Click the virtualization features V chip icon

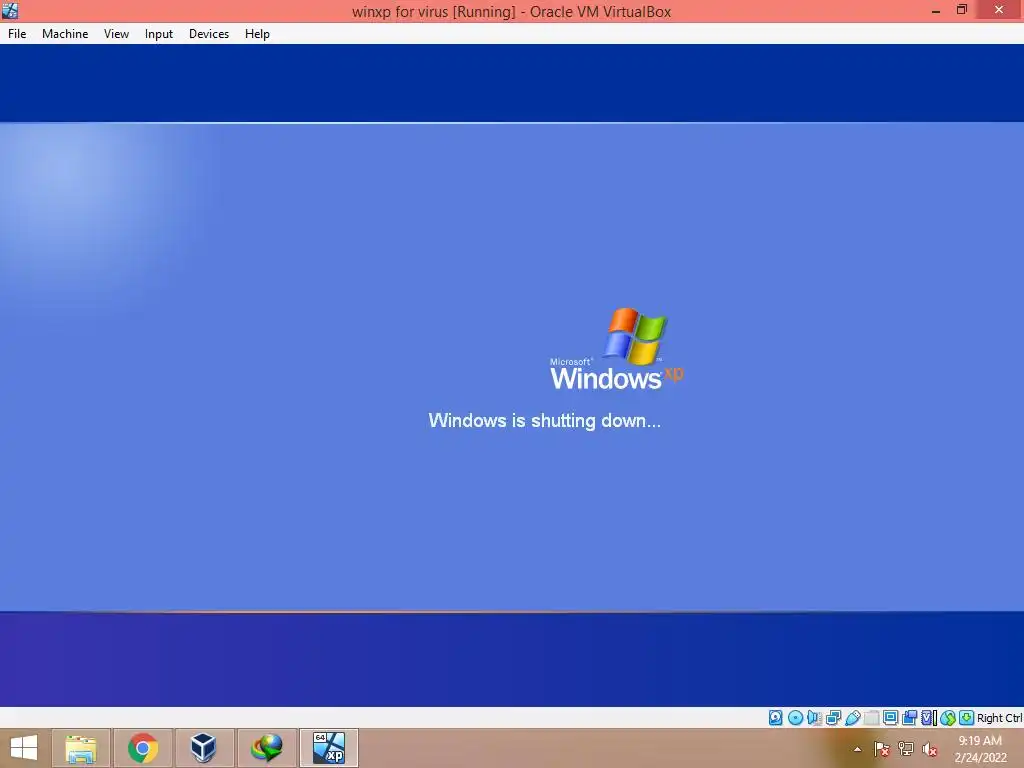(x=929, y=718)
